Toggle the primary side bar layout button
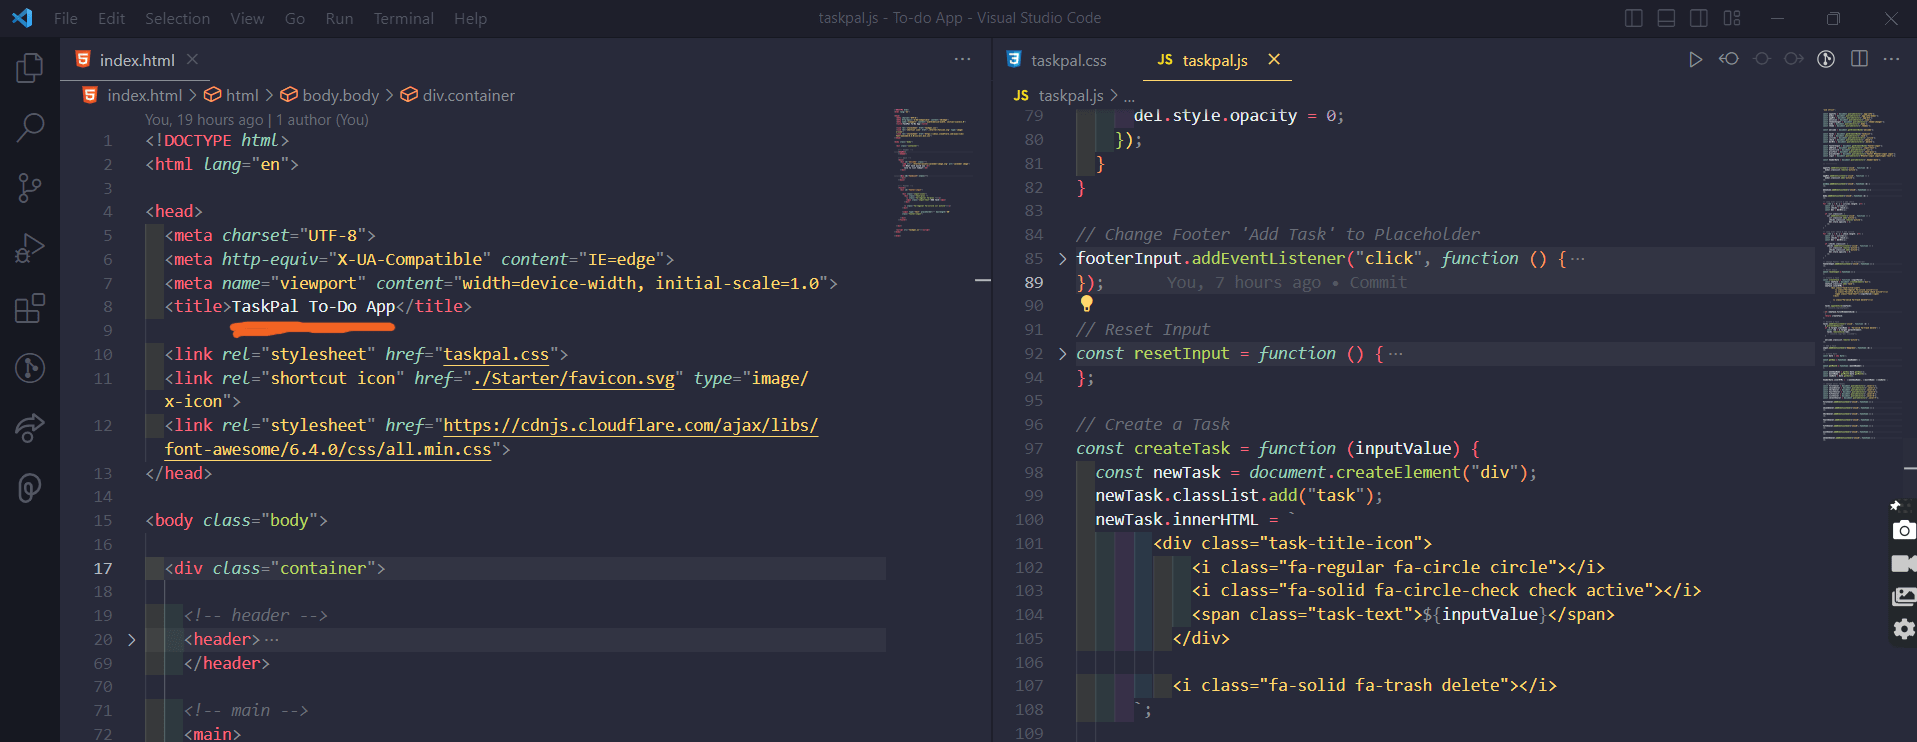The width and height of the screenshot is (1917, 742). click(1634, 18)
